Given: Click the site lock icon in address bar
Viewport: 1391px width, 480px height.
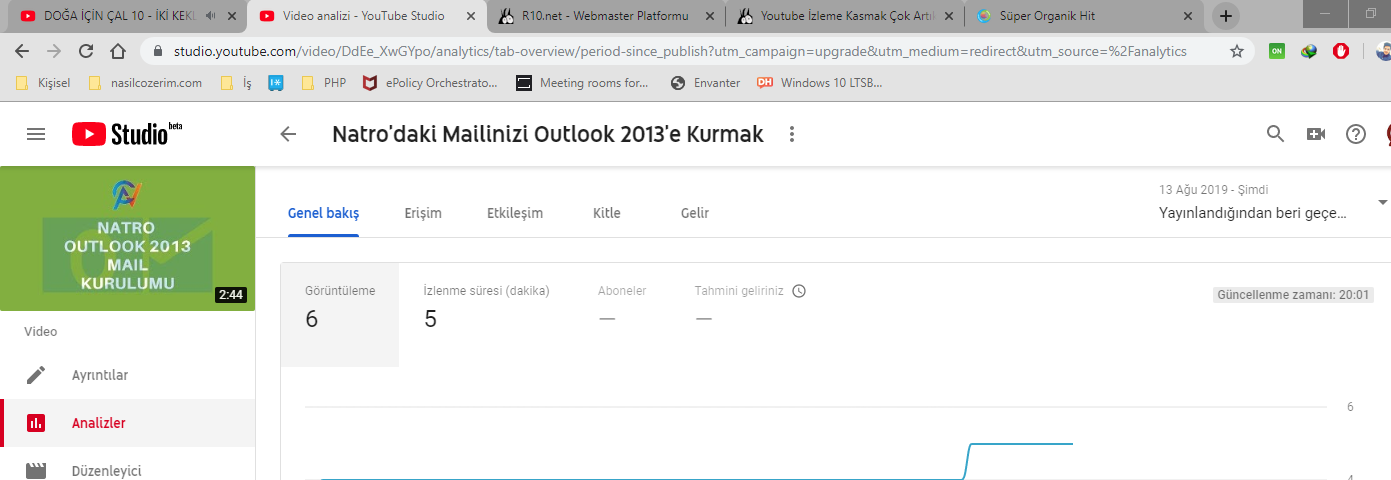Looking at the screenshot, I should 158,51.
